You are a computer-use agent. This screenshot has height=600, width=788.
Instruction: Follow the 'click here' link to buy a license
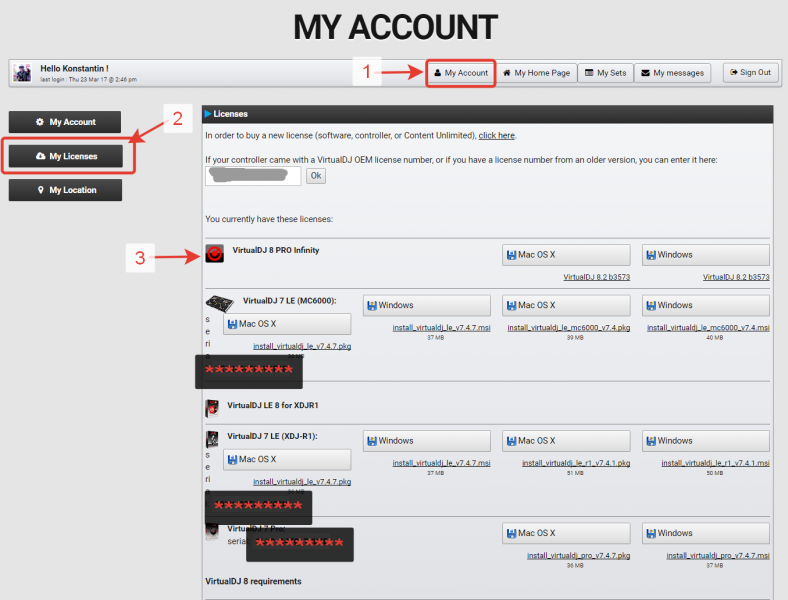tap(497, 135)
